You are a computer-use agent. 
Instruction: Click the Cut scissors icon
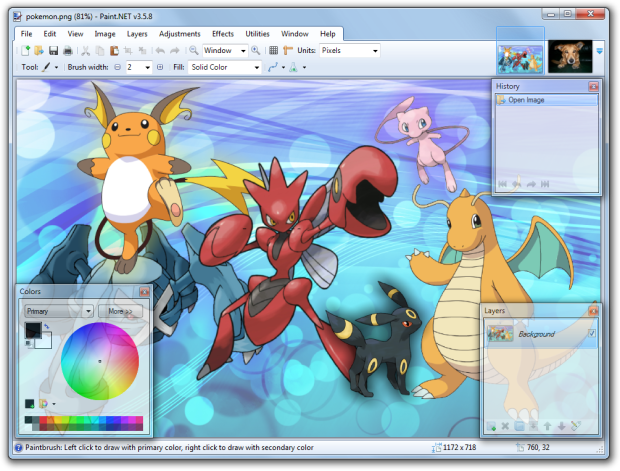click(x=85, y=50)
